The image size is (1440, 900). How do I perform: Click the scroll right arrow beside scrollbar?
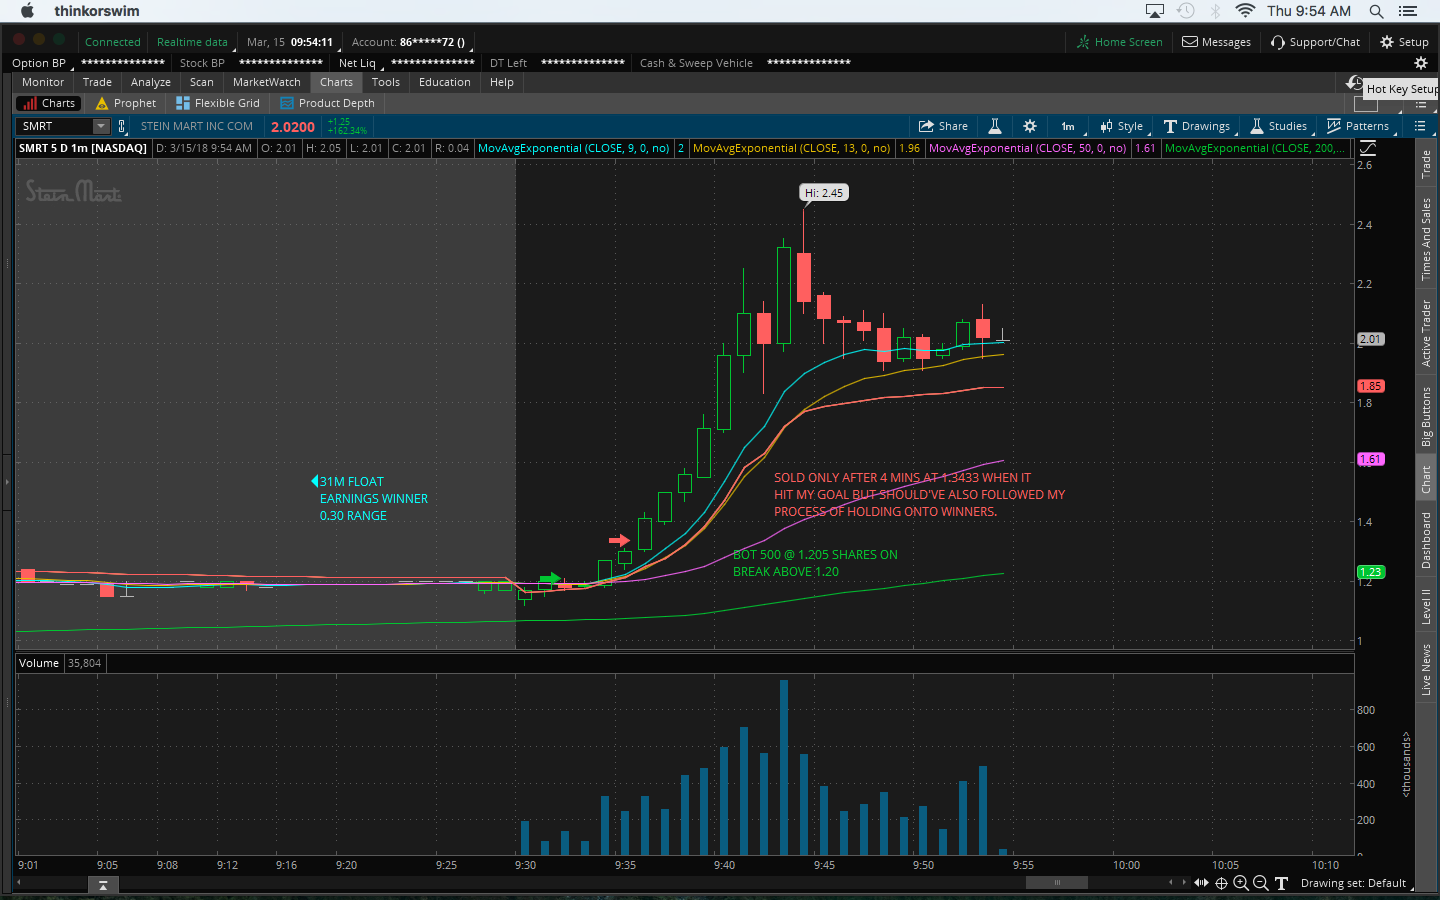coord(1184,883)
